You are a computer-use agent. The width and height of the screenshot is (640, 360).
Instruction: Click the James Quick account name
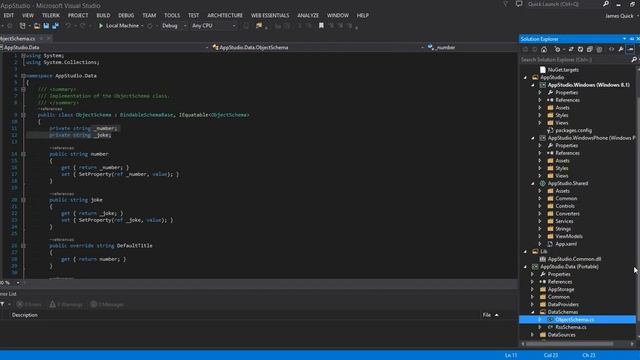coord(619,16)
